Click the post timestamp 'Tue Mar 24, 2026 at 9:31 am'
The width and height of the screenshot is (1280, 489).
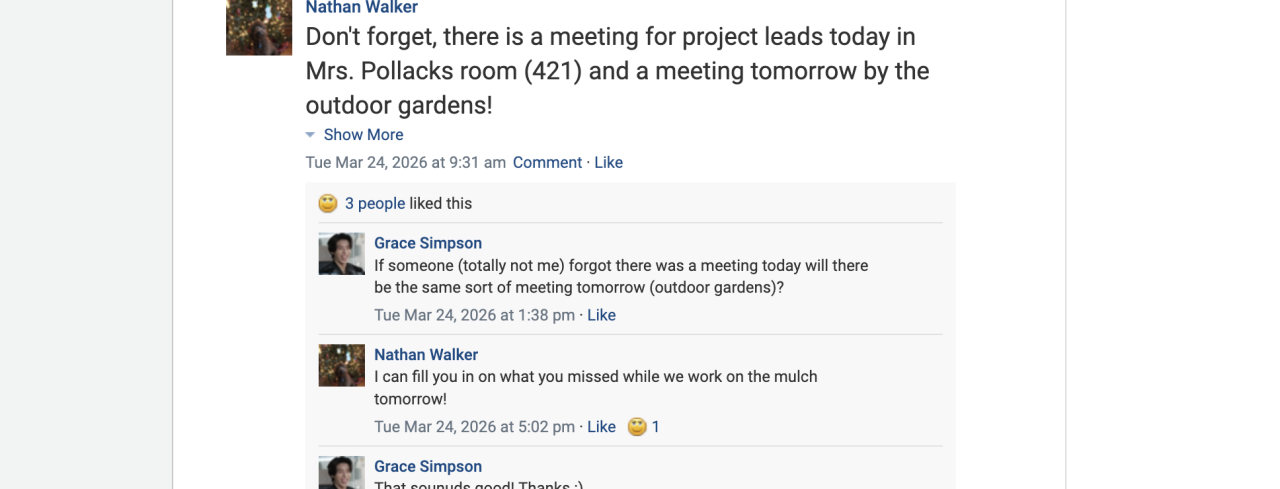pos(405,163)
